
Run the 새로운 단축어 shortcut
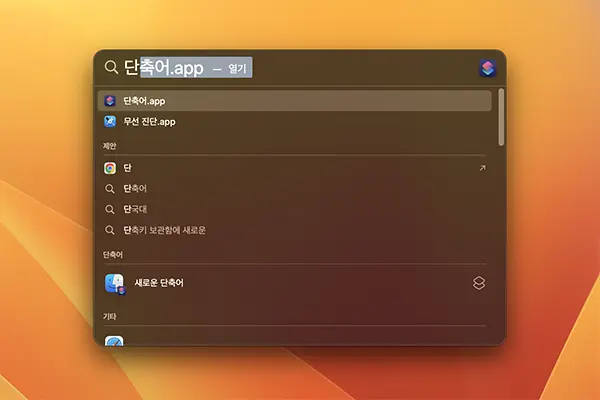tap(295, 283)
